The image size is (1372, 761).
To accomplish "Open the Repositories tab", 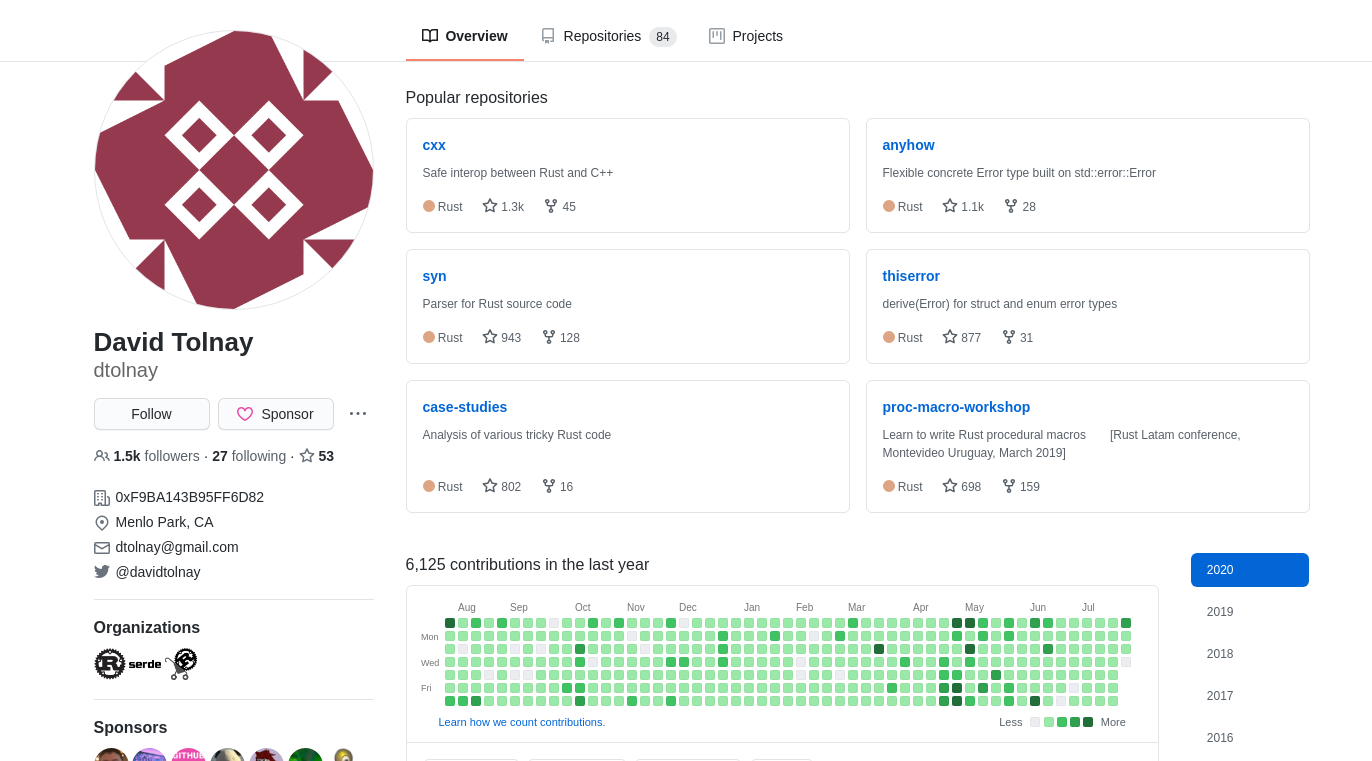I will tap(609, 36).
